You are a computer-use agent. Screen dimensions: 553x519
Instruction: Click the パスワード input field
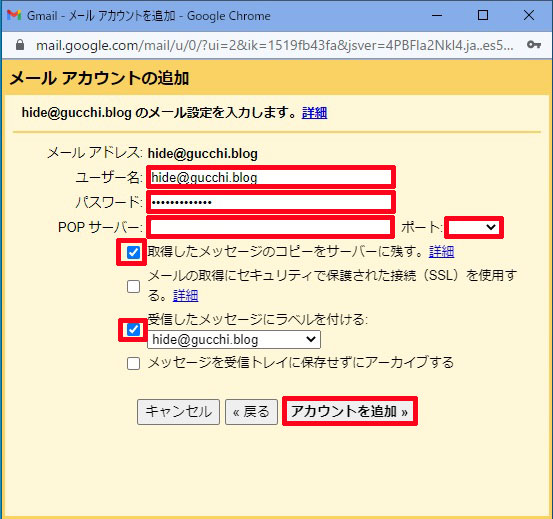point(271,202)
